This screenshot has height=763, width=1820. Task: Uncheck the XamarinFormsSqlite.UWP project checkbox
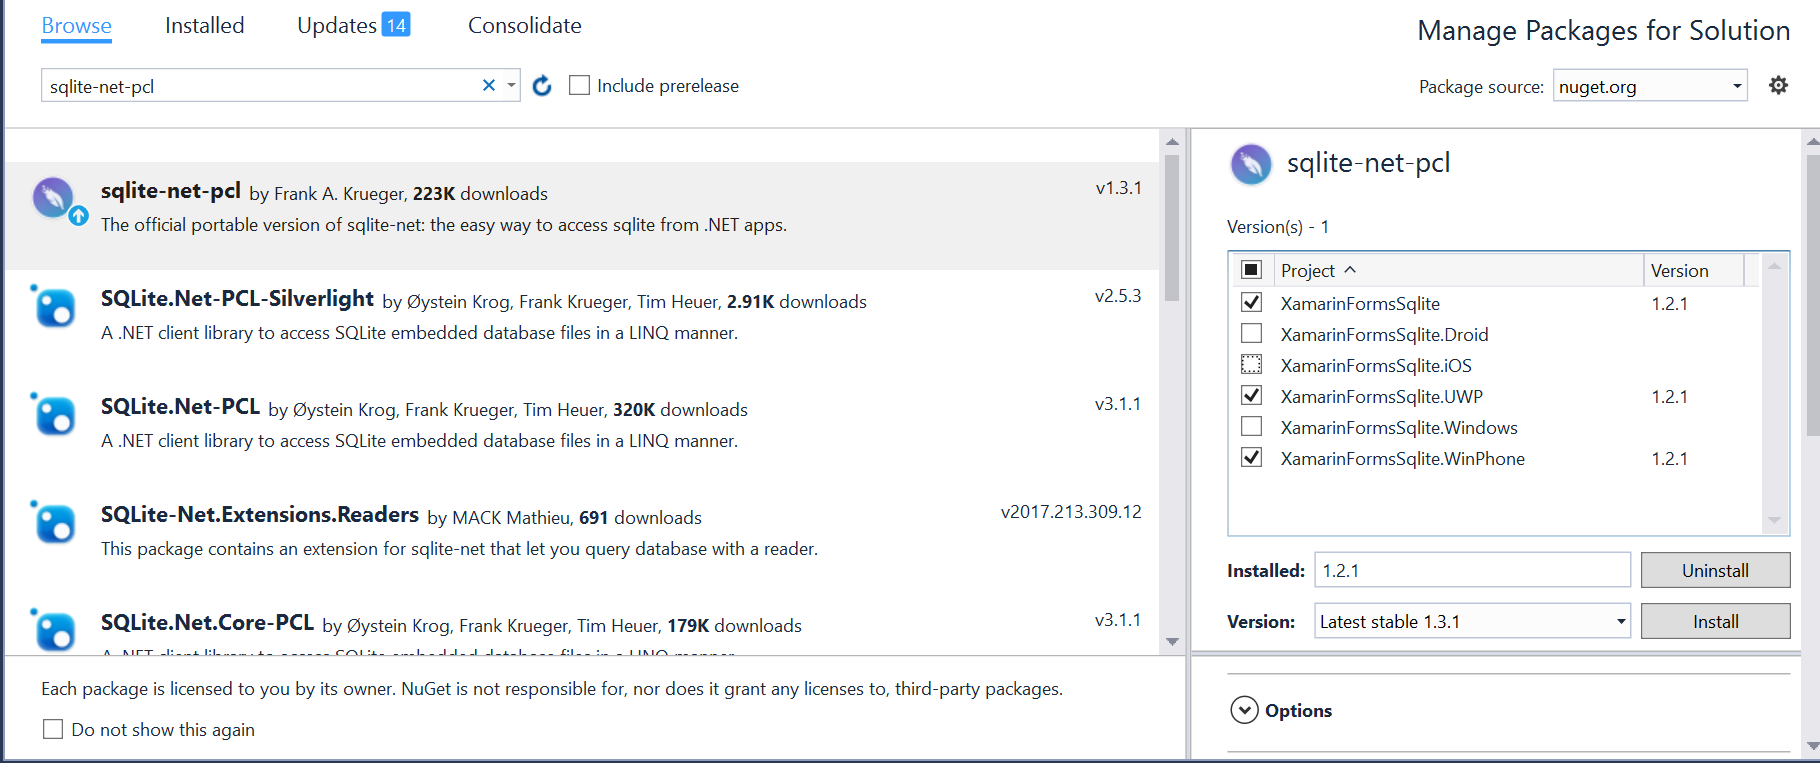point(1251,395)
